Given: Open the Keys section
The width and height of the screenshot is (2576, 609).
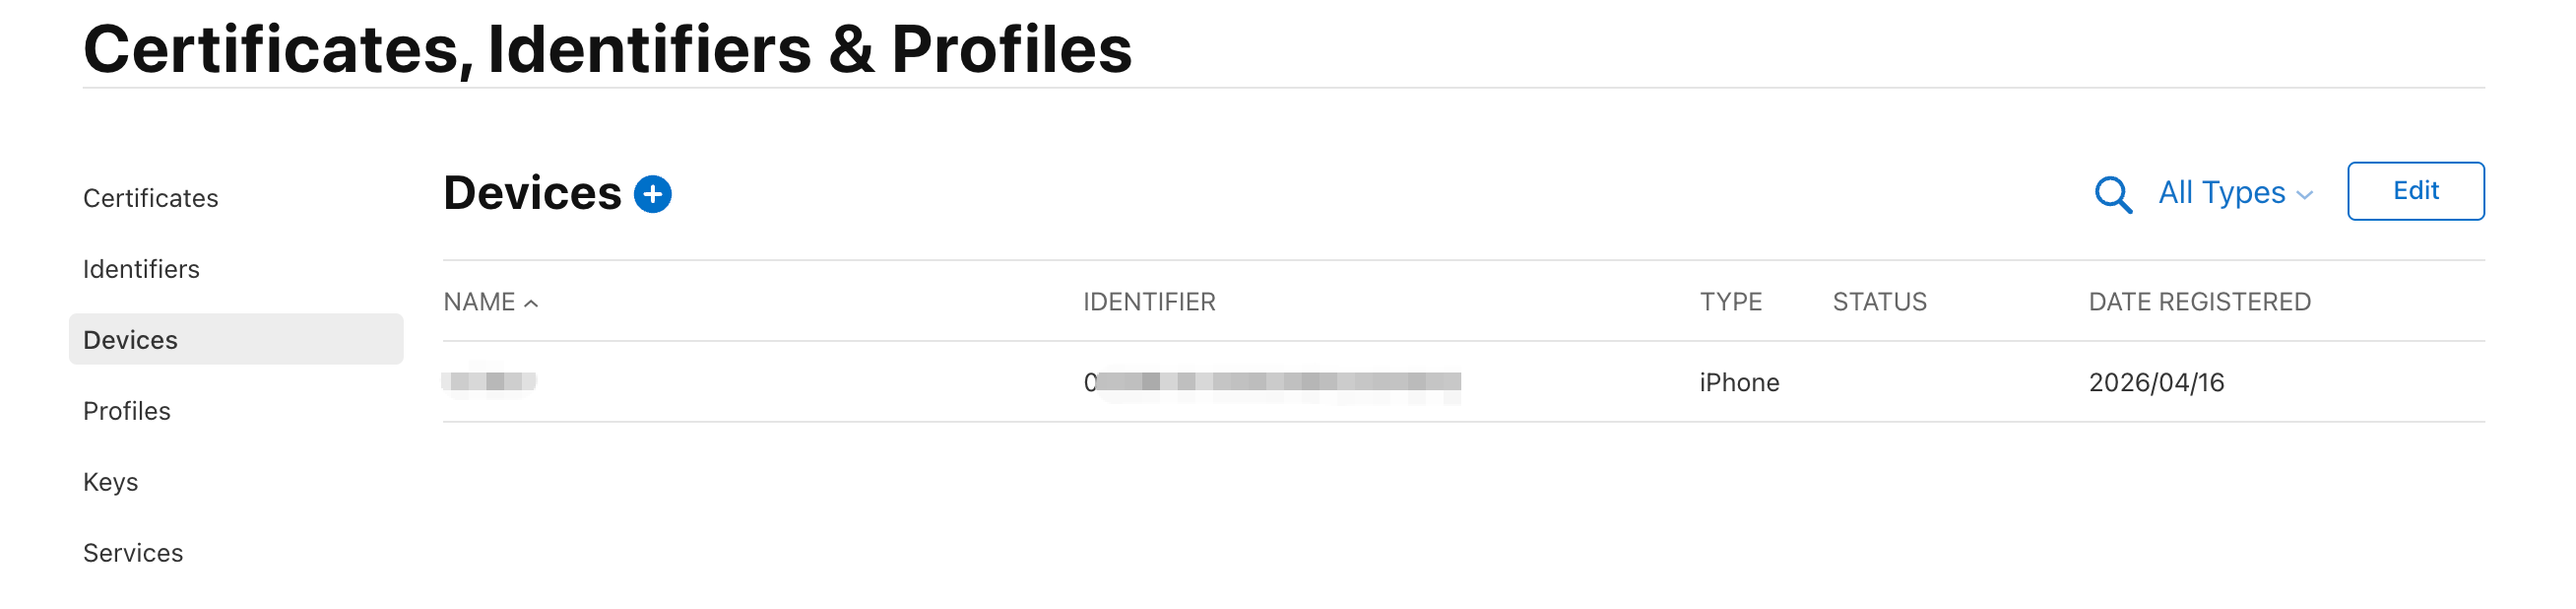Looking at the screenshot, I should click(110, 482).
